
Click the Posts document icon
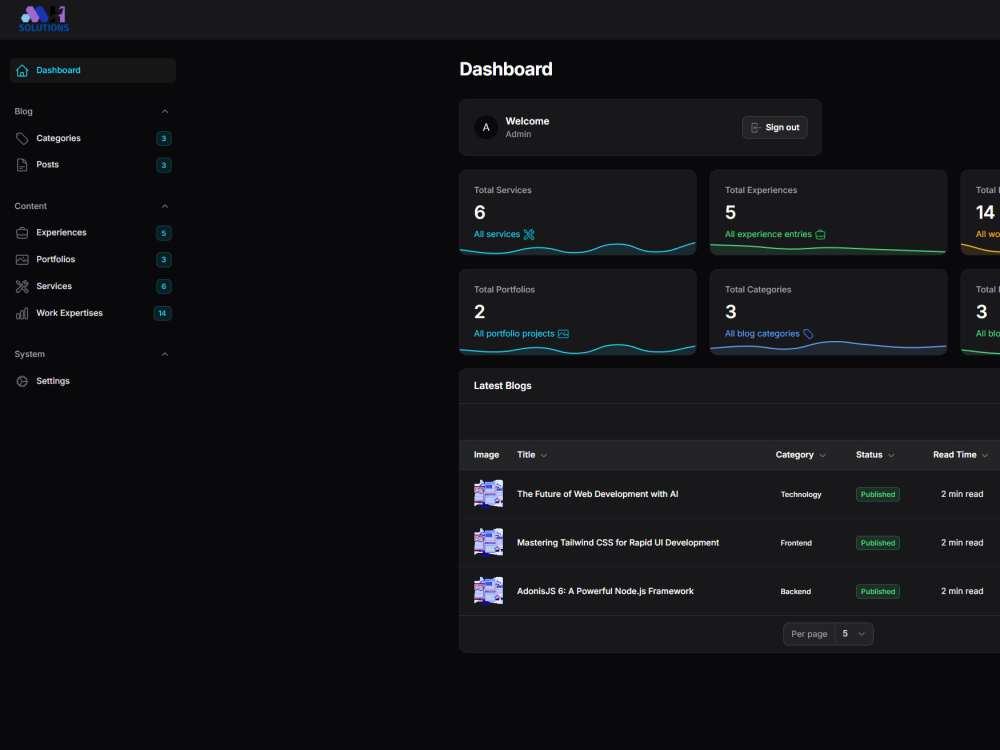[x=22, y=165]
